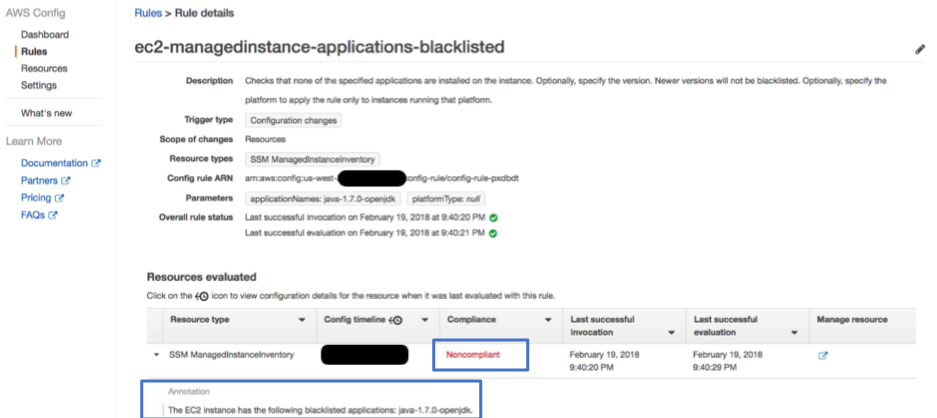Open the Manage resource external link icon
Screen dimensions: 937x418
coord(823,355)
